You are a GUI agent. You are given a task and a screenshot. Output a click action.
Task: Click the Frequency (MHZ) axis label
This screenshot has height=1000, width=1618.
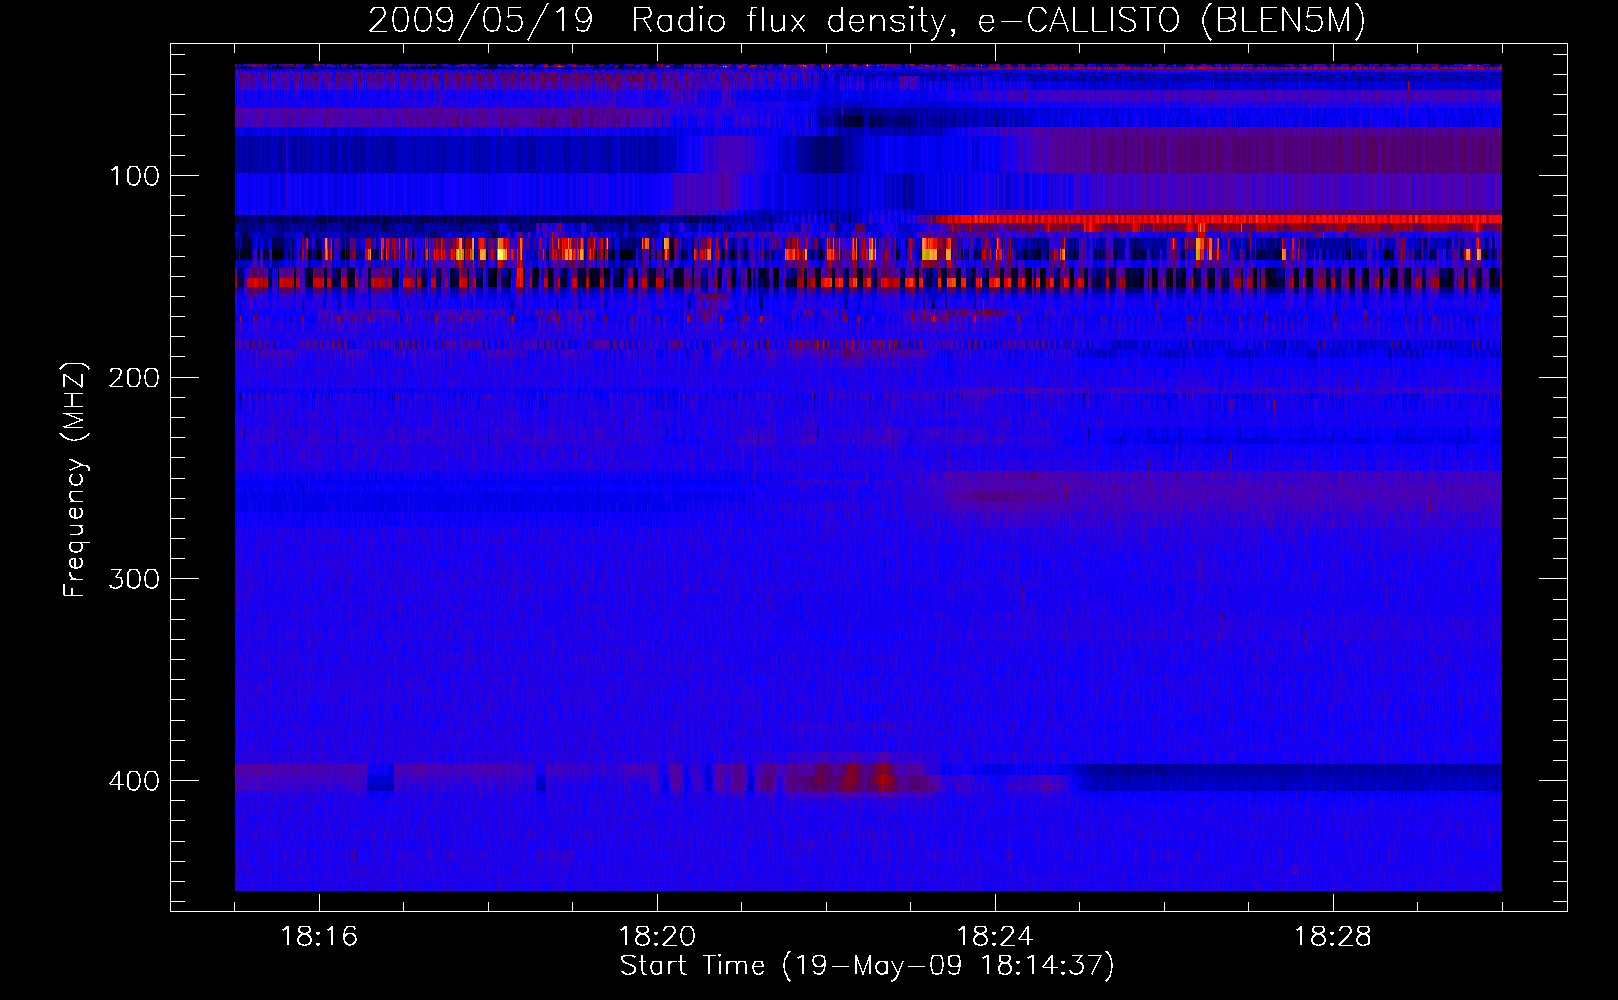pos(75,479)
